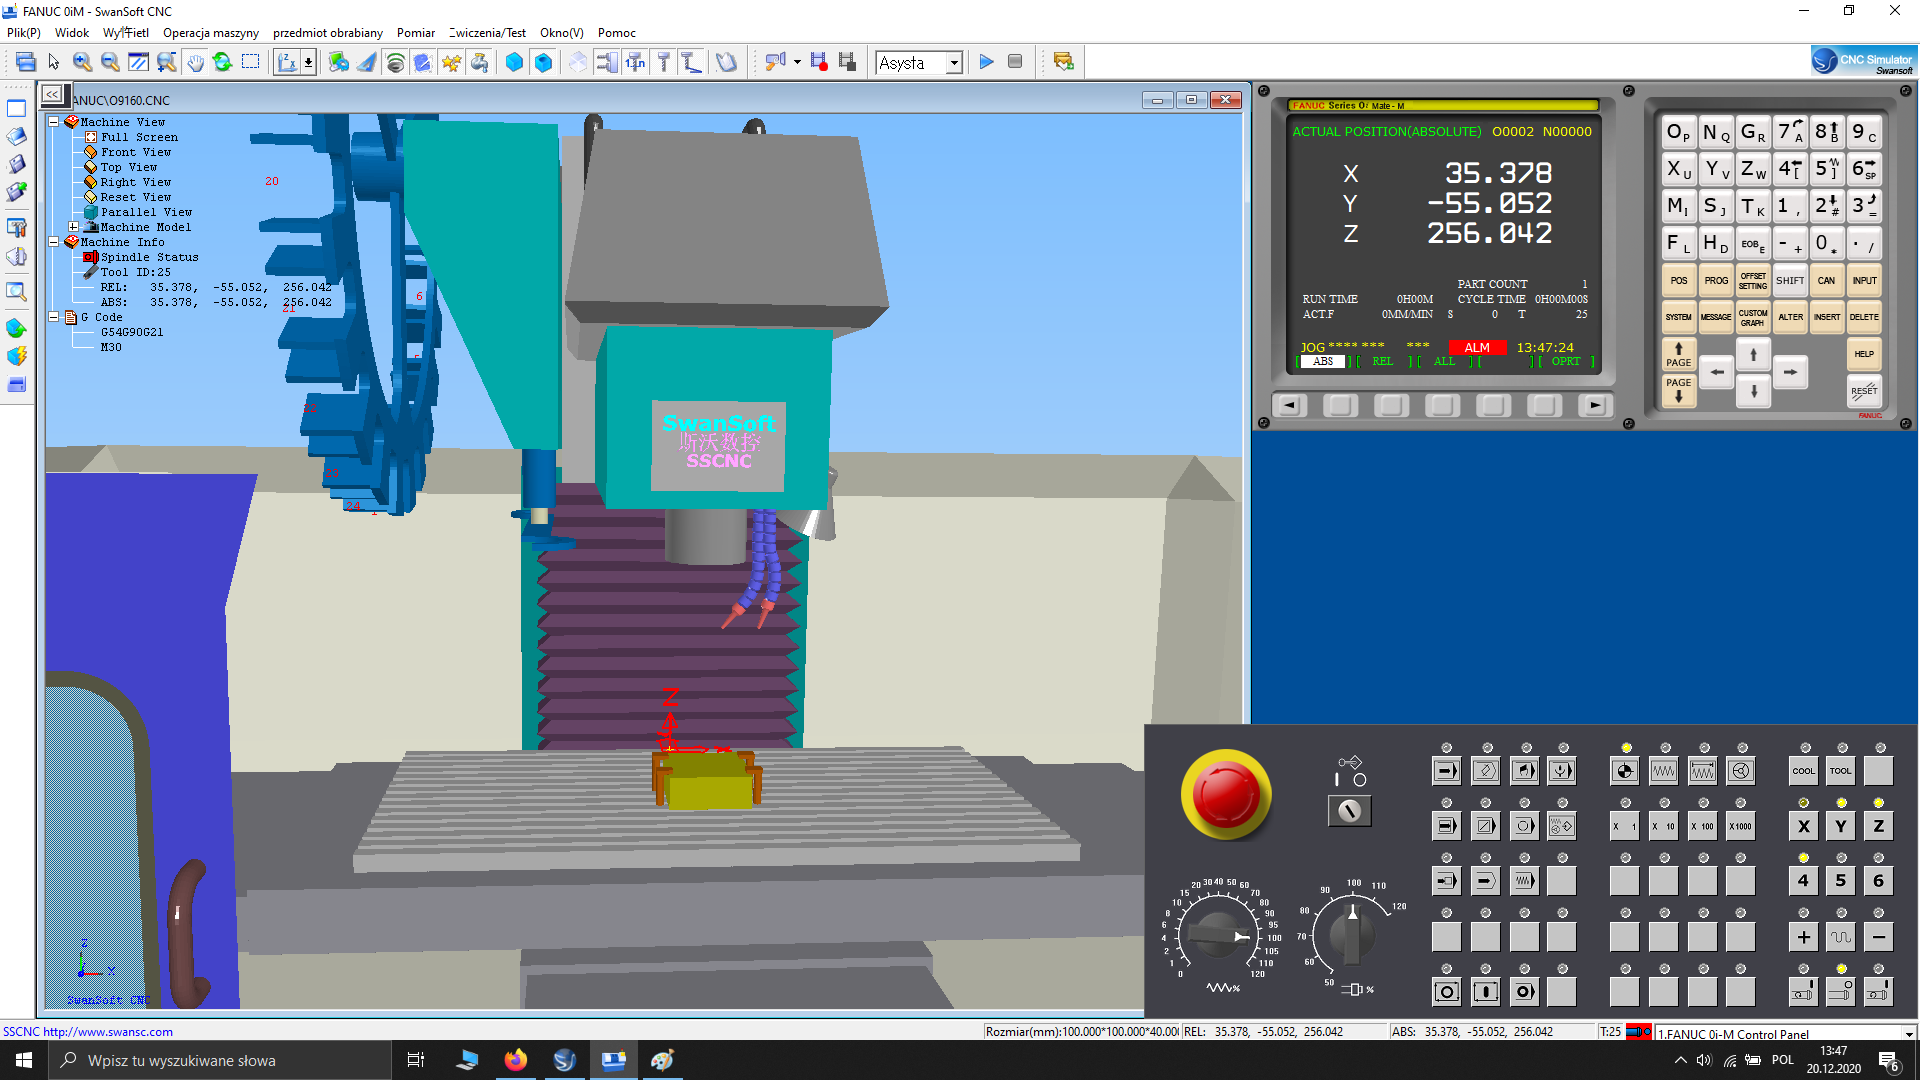The height and width of the screenshot is (1080, 1920).
Task: Click the green rotate view toolbar icon
Action: (222, 62)
